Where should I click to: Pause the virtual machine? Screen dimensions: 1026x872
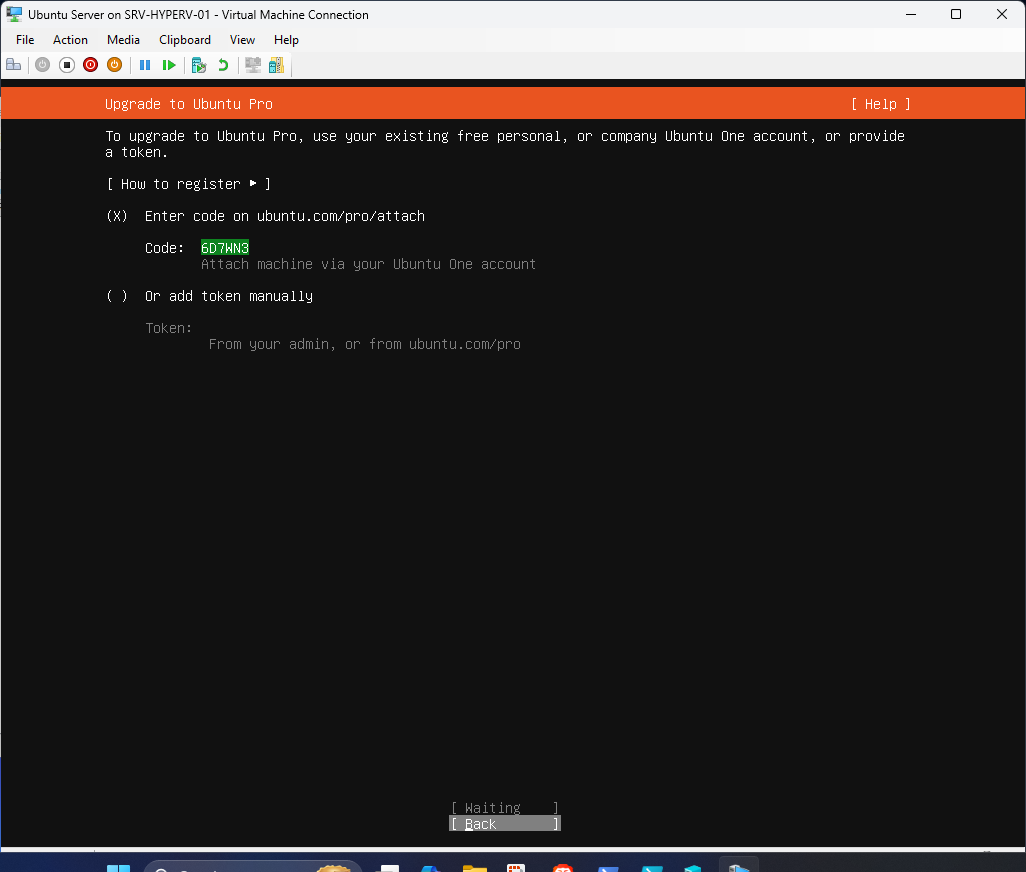(x=145, y=64)
